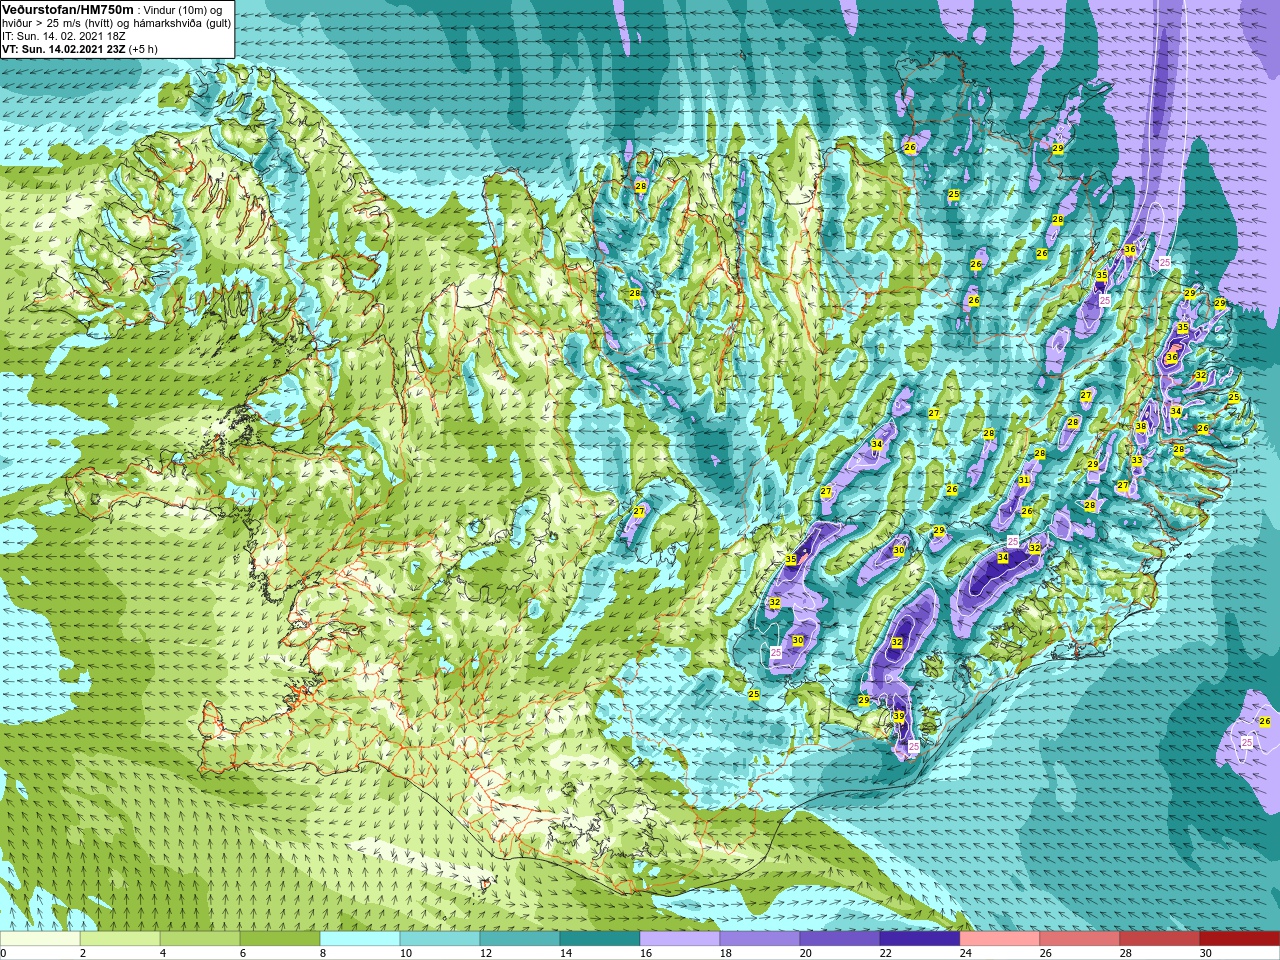Click the 'VT: Sun. 14.02.2021 23Z' valid time

coord(63,49)
